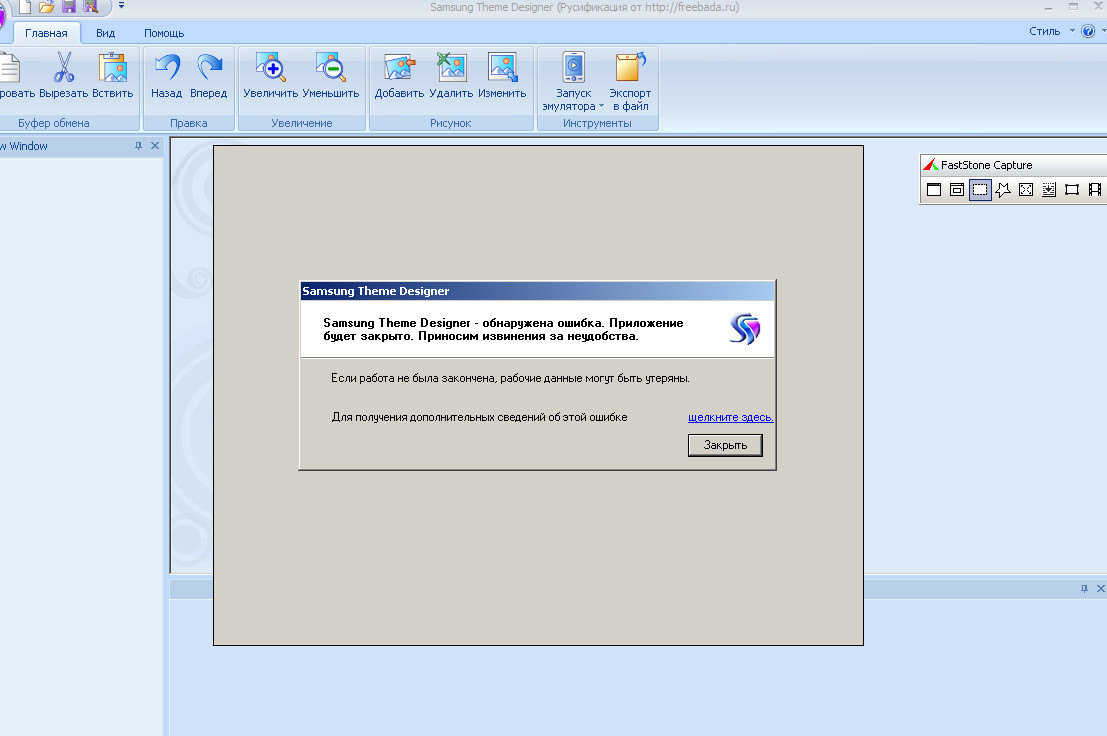Viewport: 1107px width, 736px height.
Task: Click Экспорт в файл icon
Action: (630, 68)
